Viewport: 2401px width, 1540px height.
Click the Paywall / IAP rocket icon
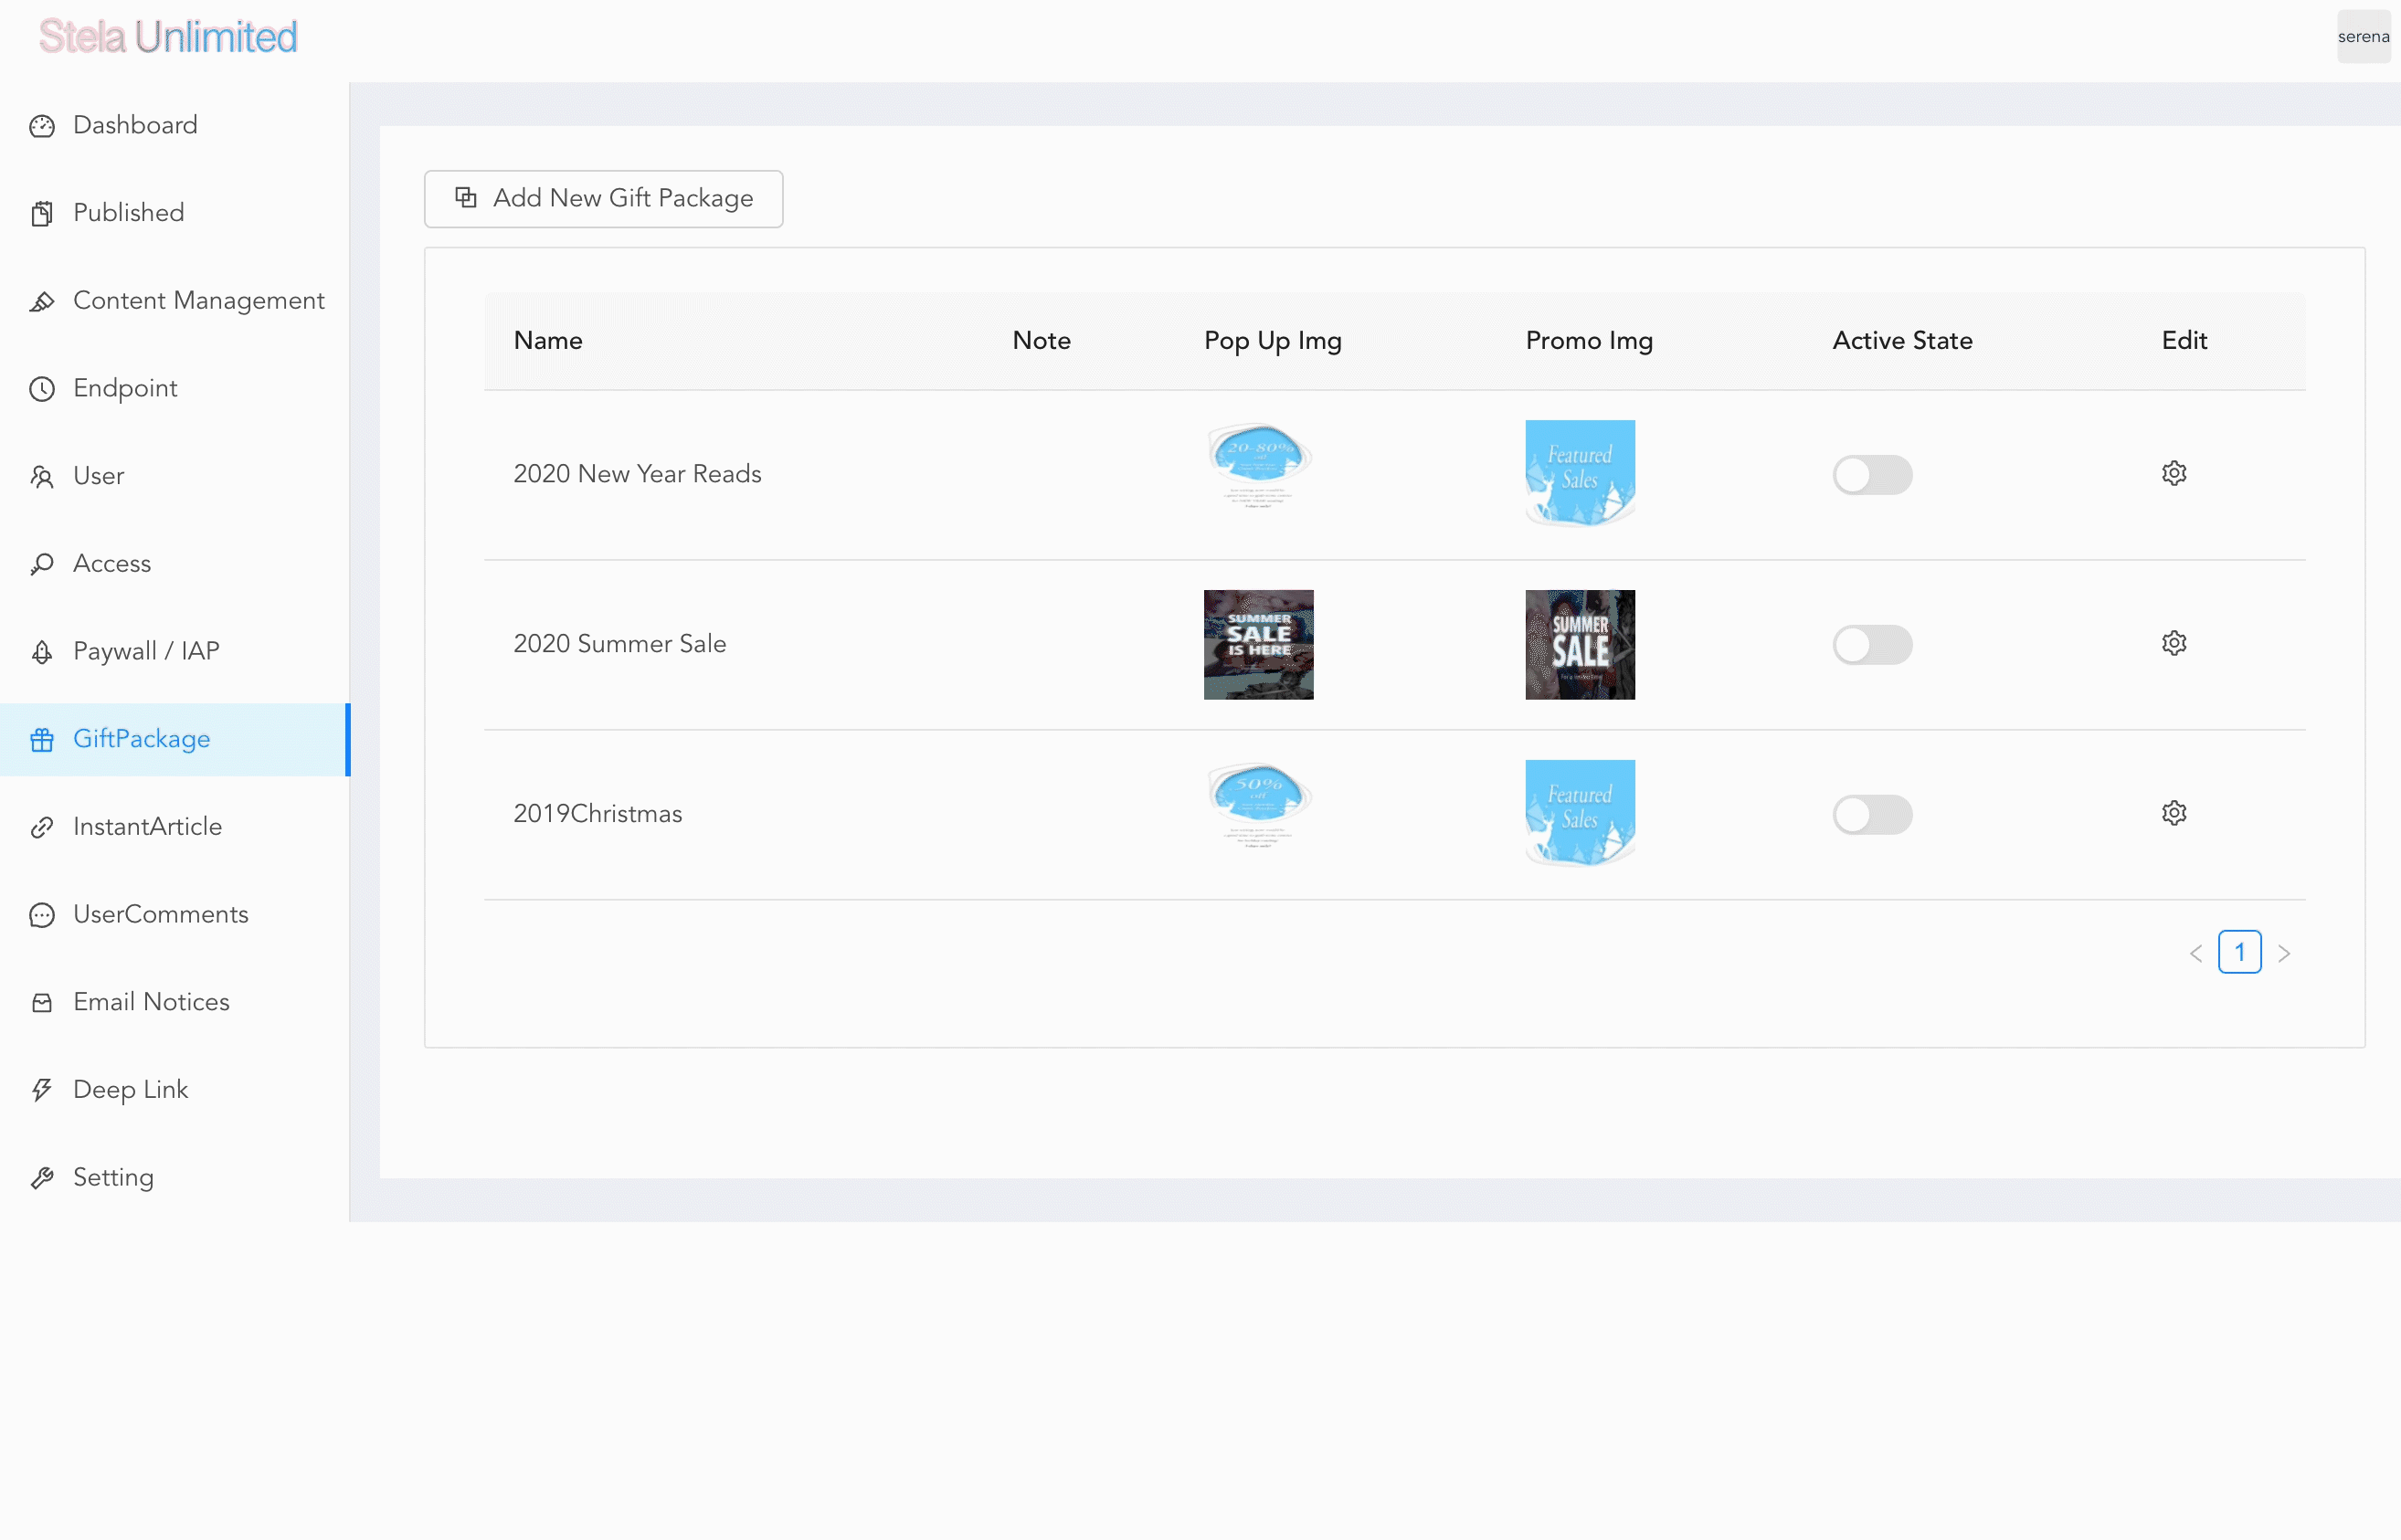point(42,652)
